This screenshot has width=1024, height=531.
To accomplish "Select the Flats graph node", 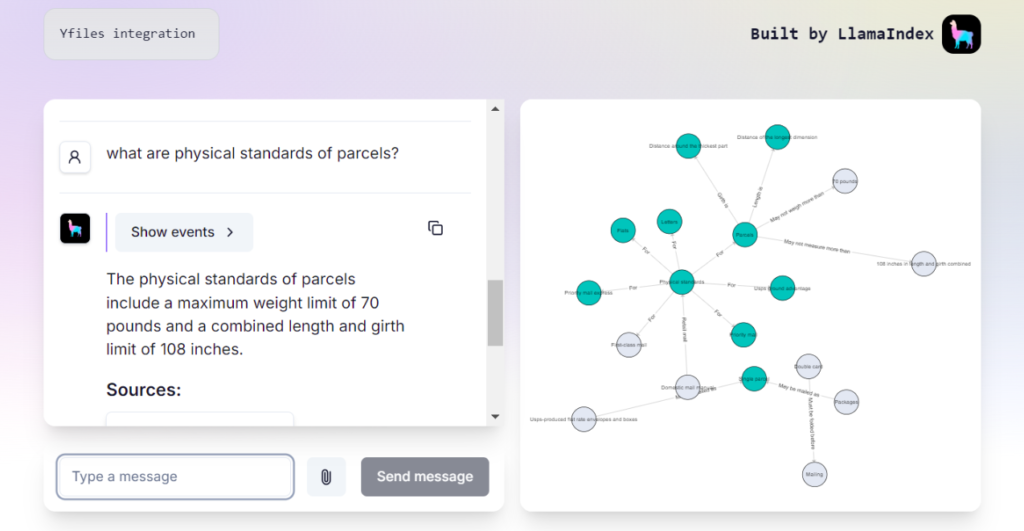I will (623, 230).
